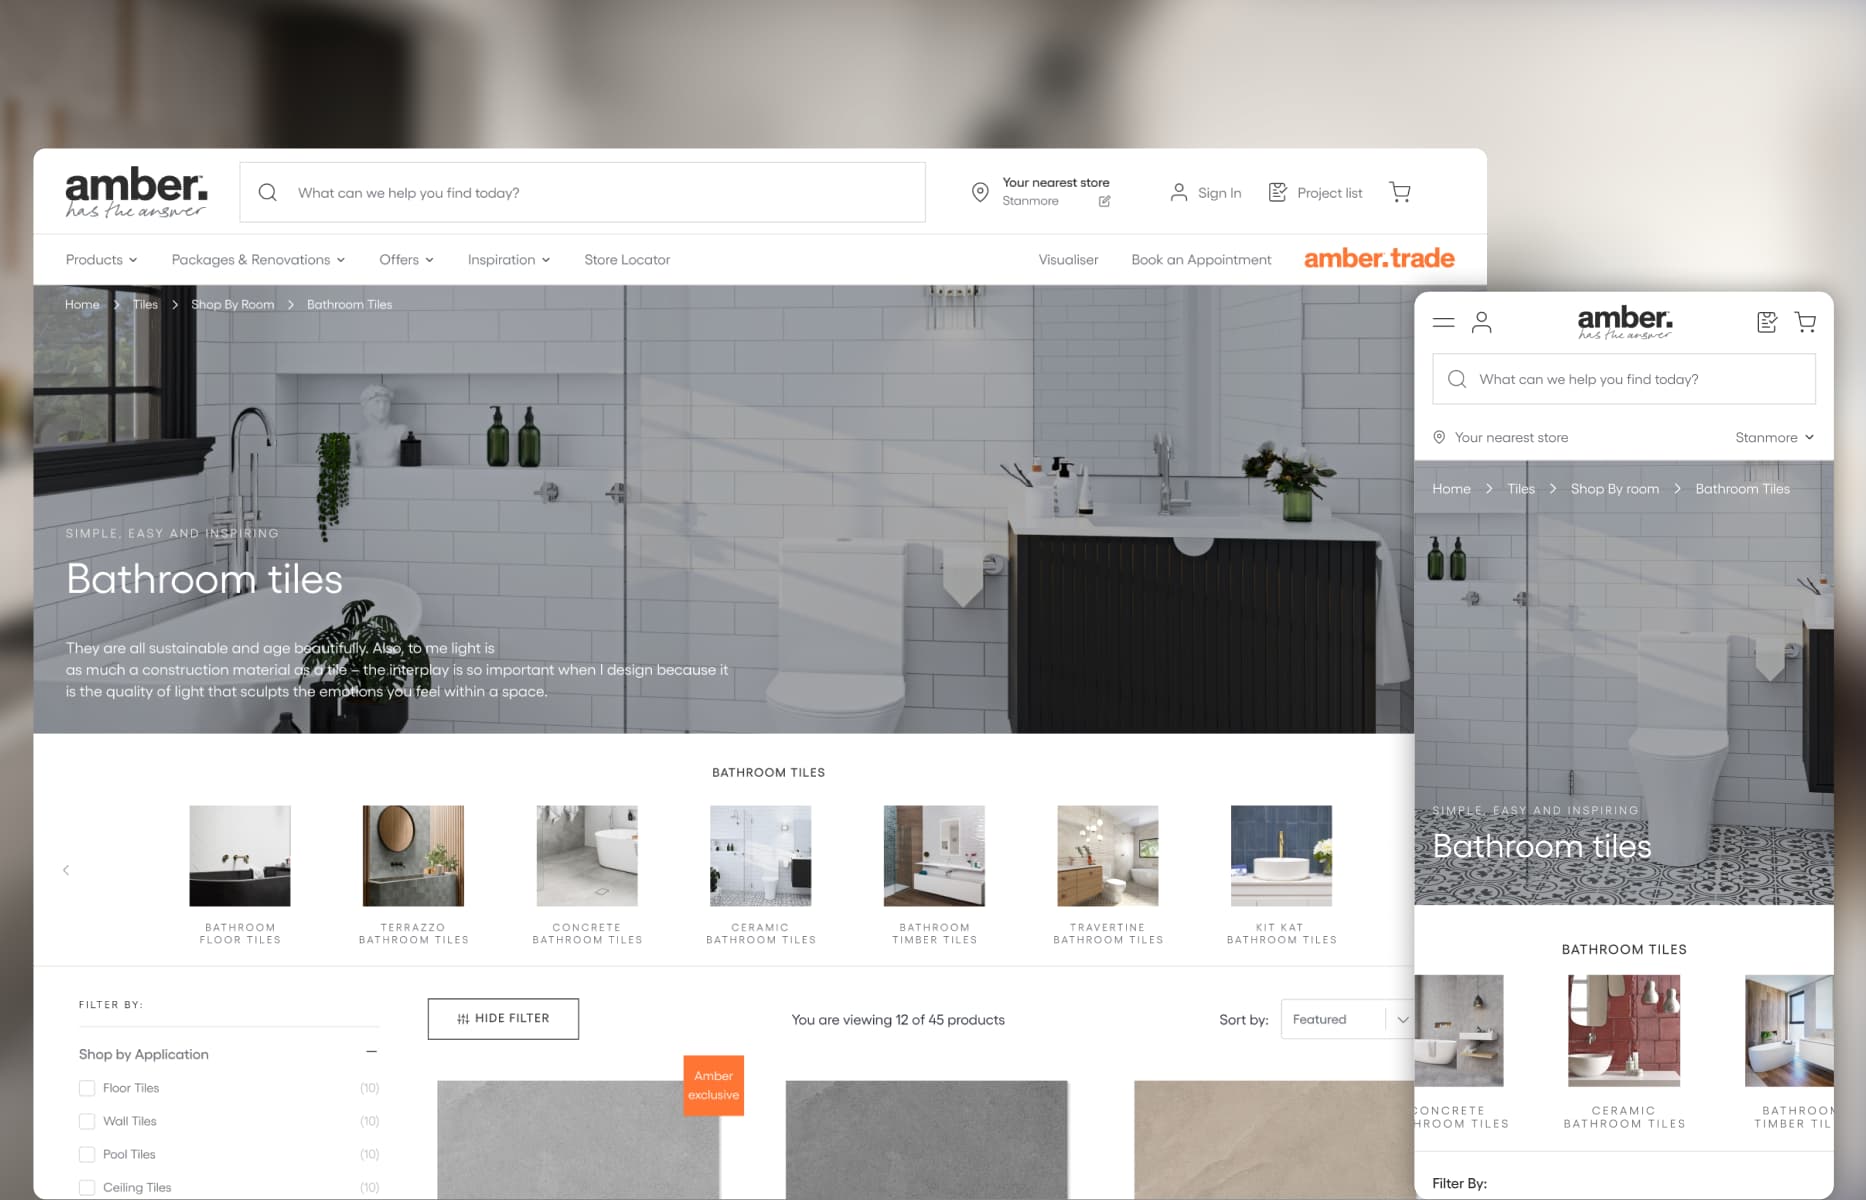Open the mobile hamburger menu
Screen dimensions: 1866x1200
1443,322
